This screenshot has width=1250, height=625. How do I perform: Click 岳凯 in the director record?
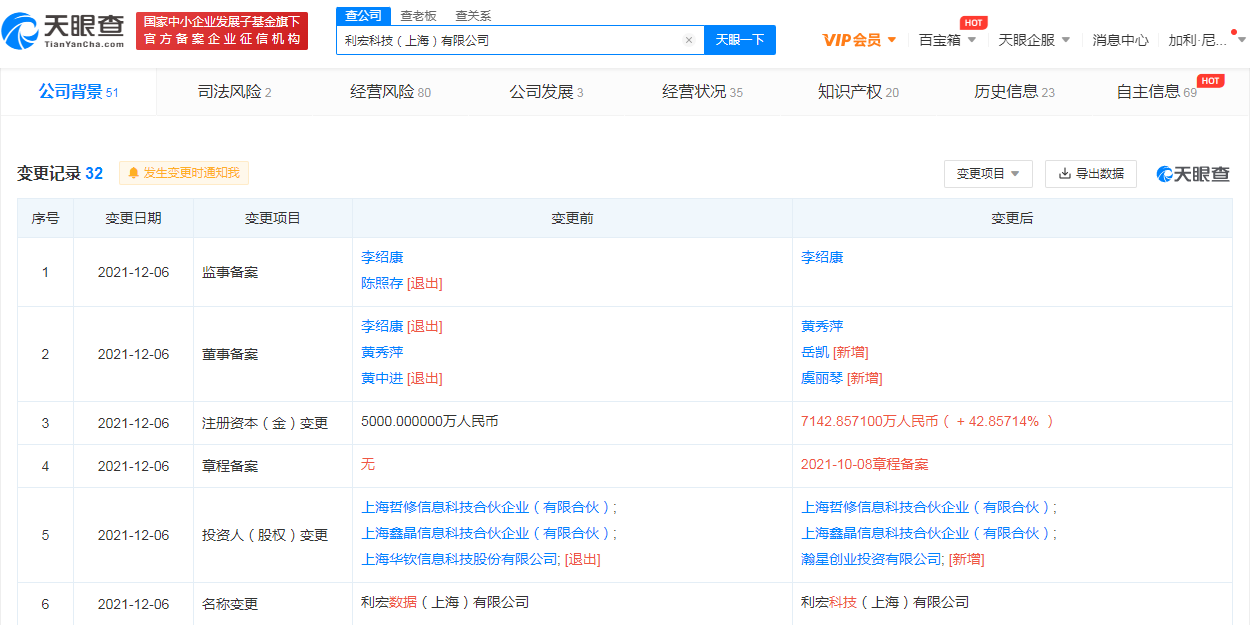[x=815, y=352]
